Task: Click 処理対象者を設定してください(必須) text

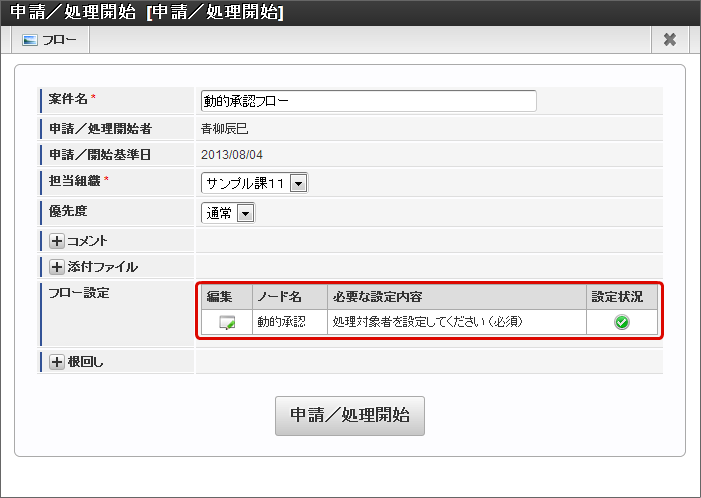Action: [427, 322]
